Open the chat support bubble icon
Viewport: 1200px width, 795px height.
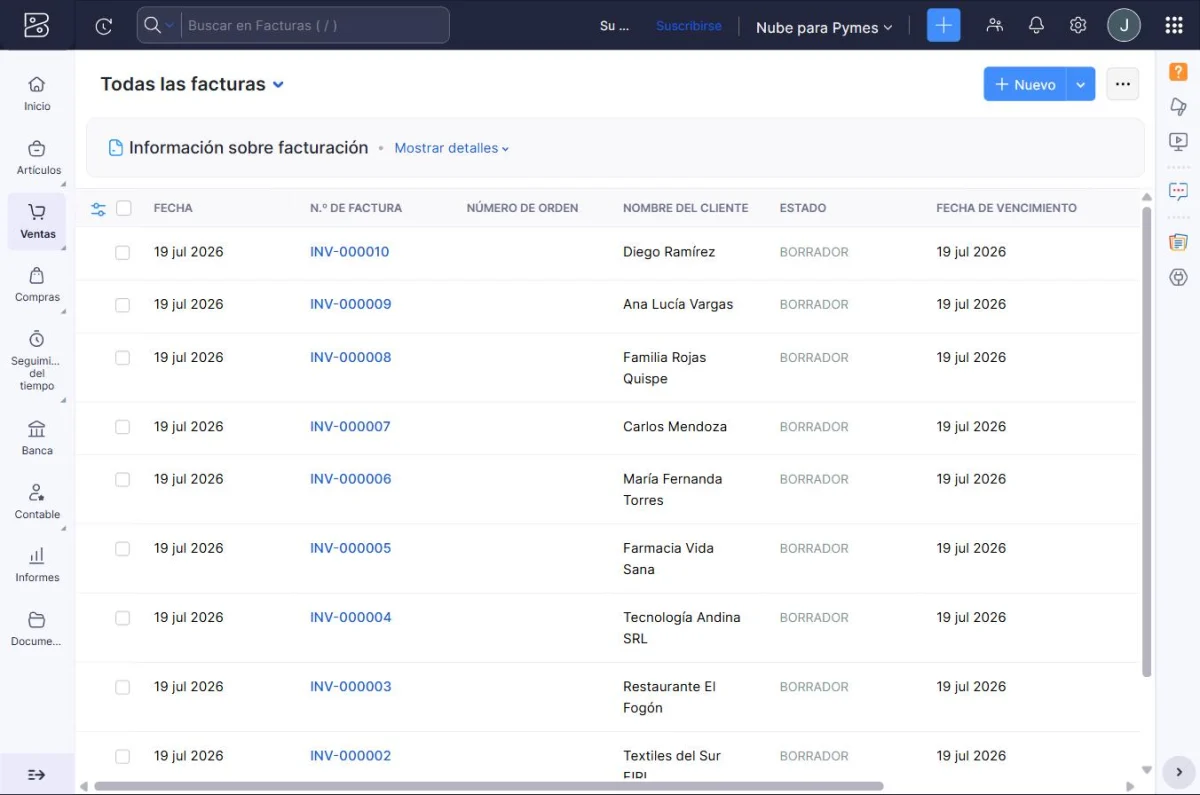pyautogui.click(x=1178, y=191)
